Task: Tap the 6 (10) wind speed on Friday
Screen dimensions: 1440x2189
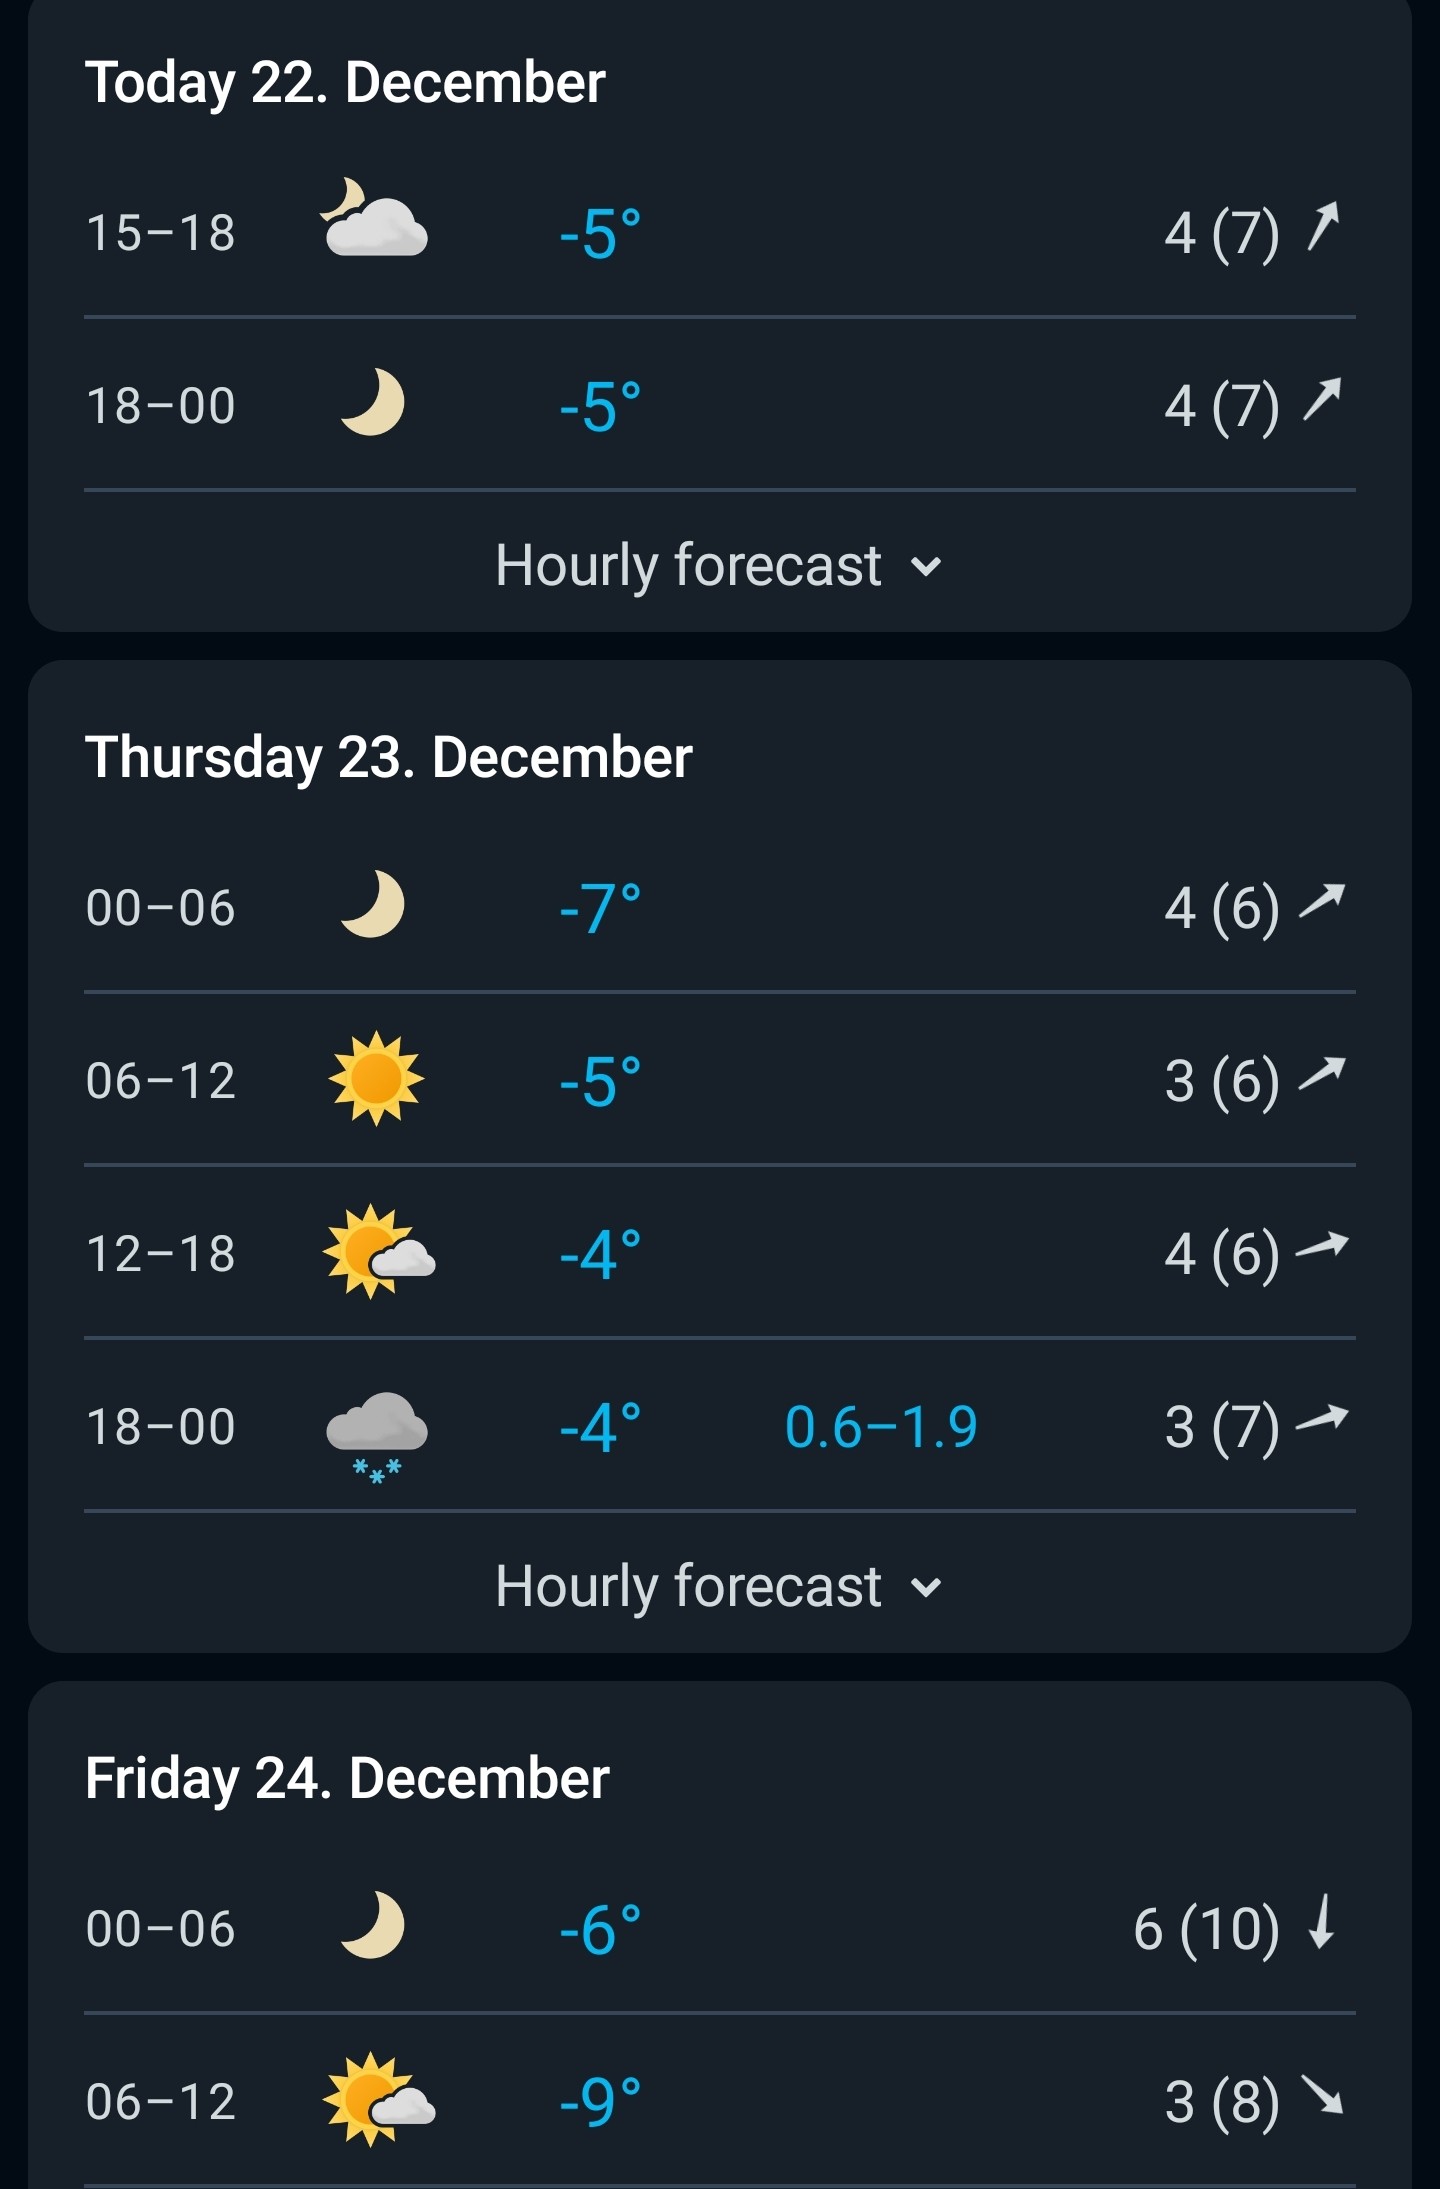Action: click(x=1207, y=1929)
